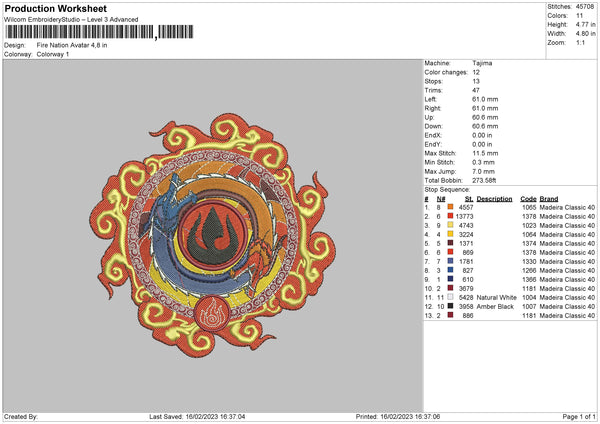
Task: Click the Trims value '47'
Action: [x=476, y=90]
